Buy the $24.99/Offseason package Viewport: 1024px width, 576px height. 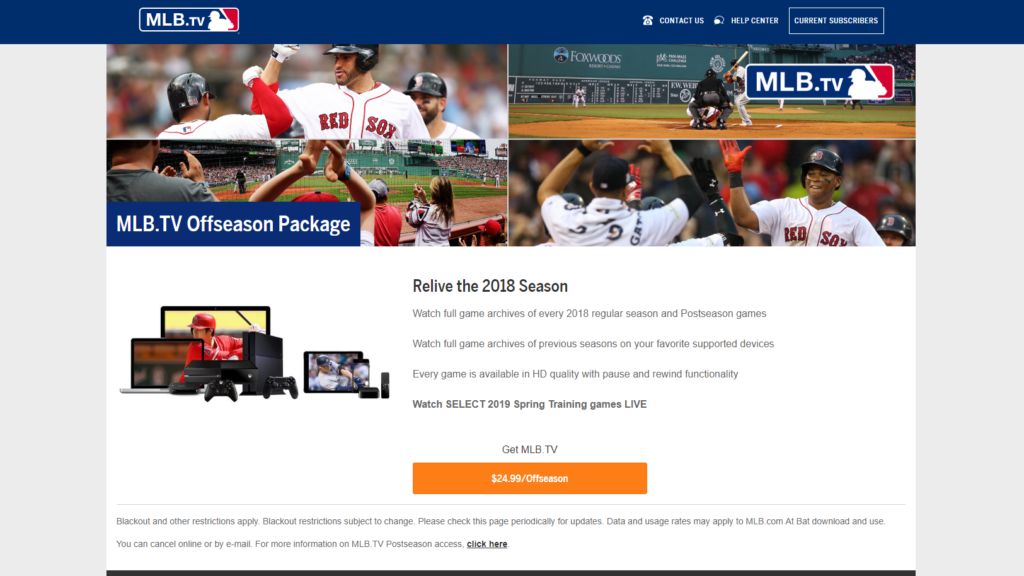point(530,478)
